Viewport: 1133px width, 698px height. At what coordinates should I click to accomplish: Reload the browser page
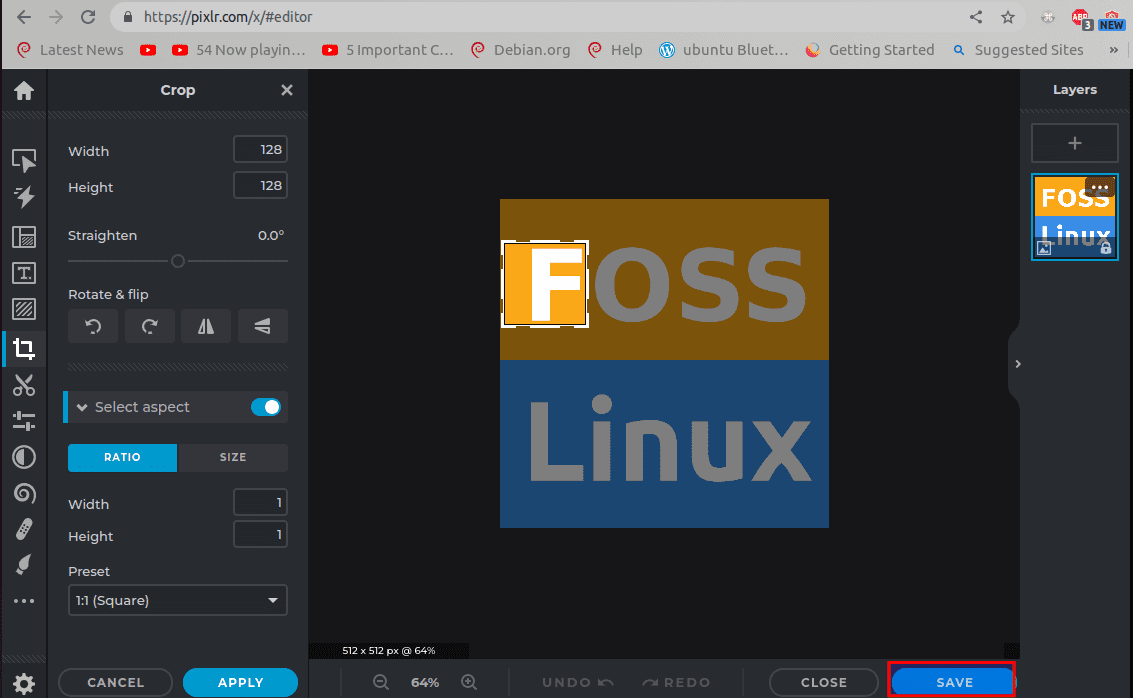pos(88,17)
